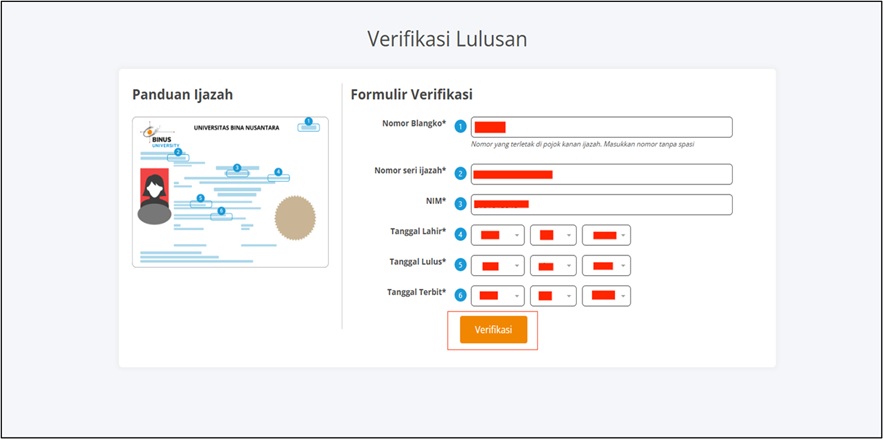Click the number 4 badge beside Tanggal Lahir
Screen dimensions: 883x439
pyautogui.click(x=460, y=235)
